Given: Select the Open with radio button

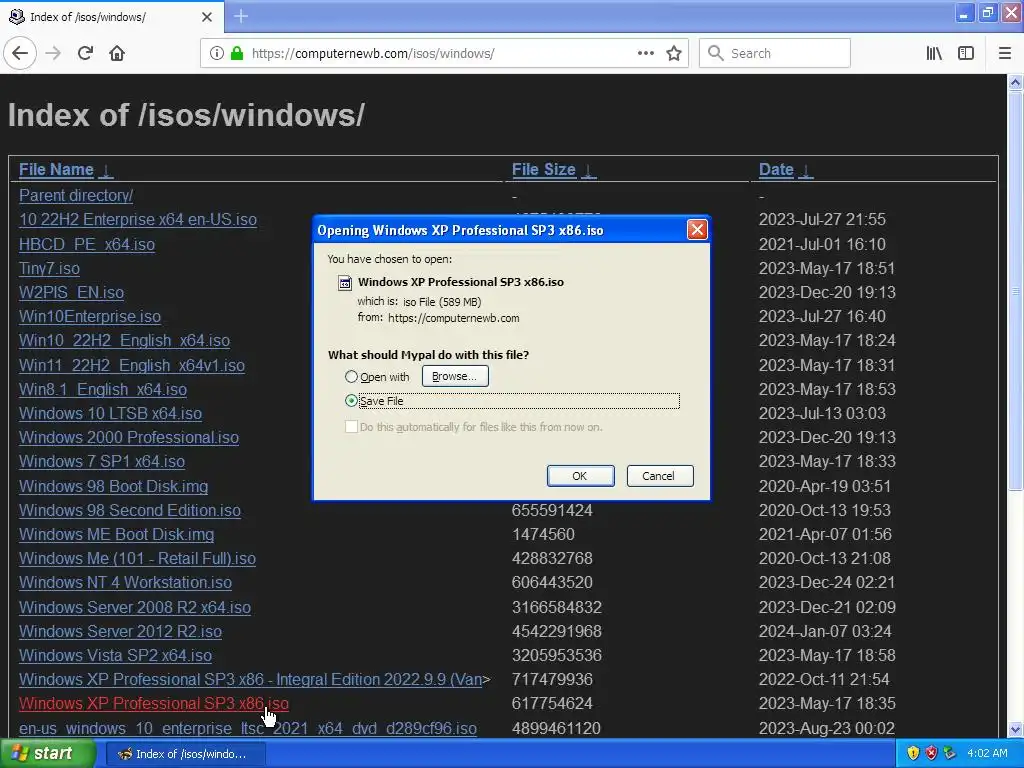Looking at the screenshot, I should pyautogui.click(x=351, y=377).
